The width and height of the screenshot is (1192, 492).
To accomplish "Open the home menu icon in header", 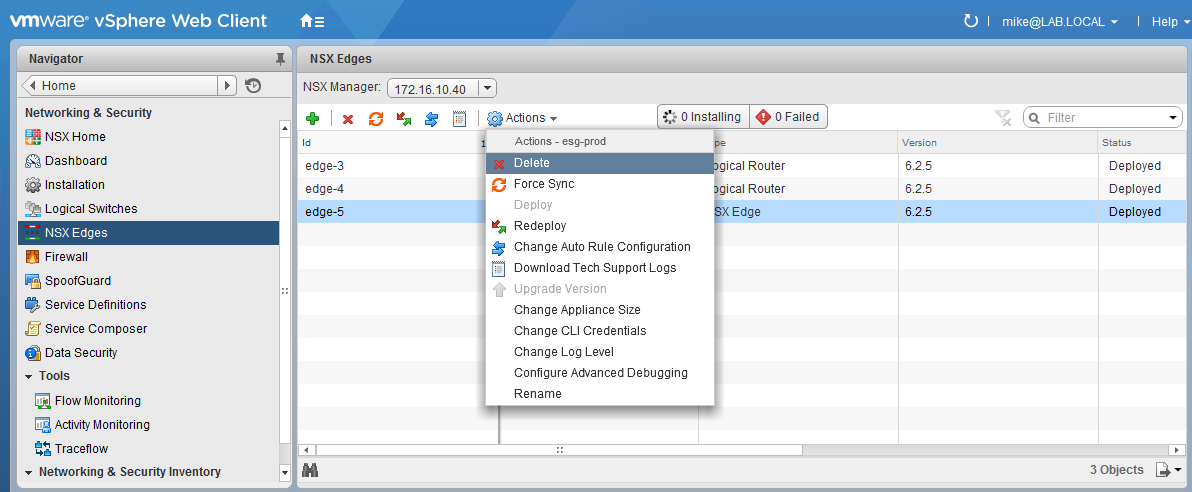I will click(x=312, y=21).
